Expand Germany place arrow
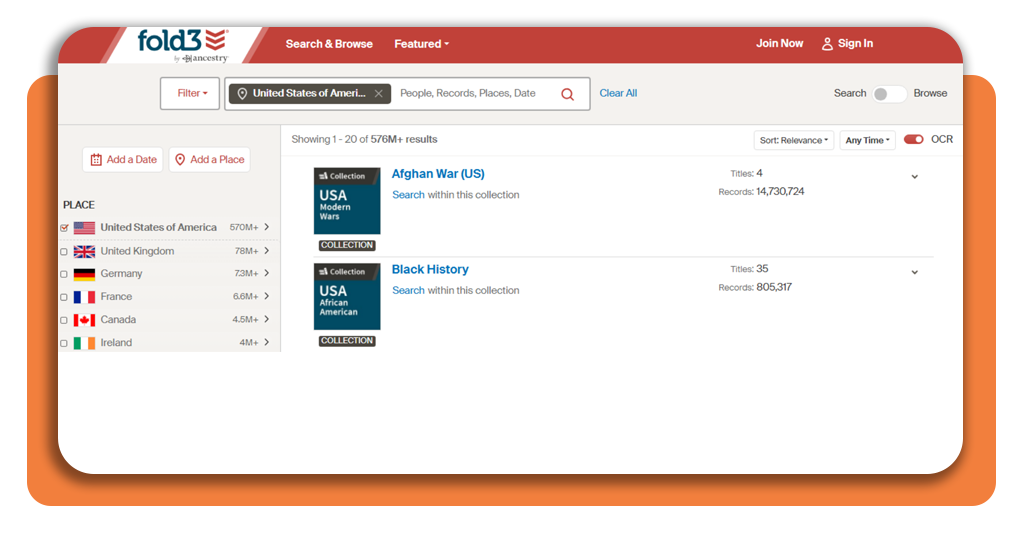Viewport: 1024px width, 536px height. (x=266, y=273)
